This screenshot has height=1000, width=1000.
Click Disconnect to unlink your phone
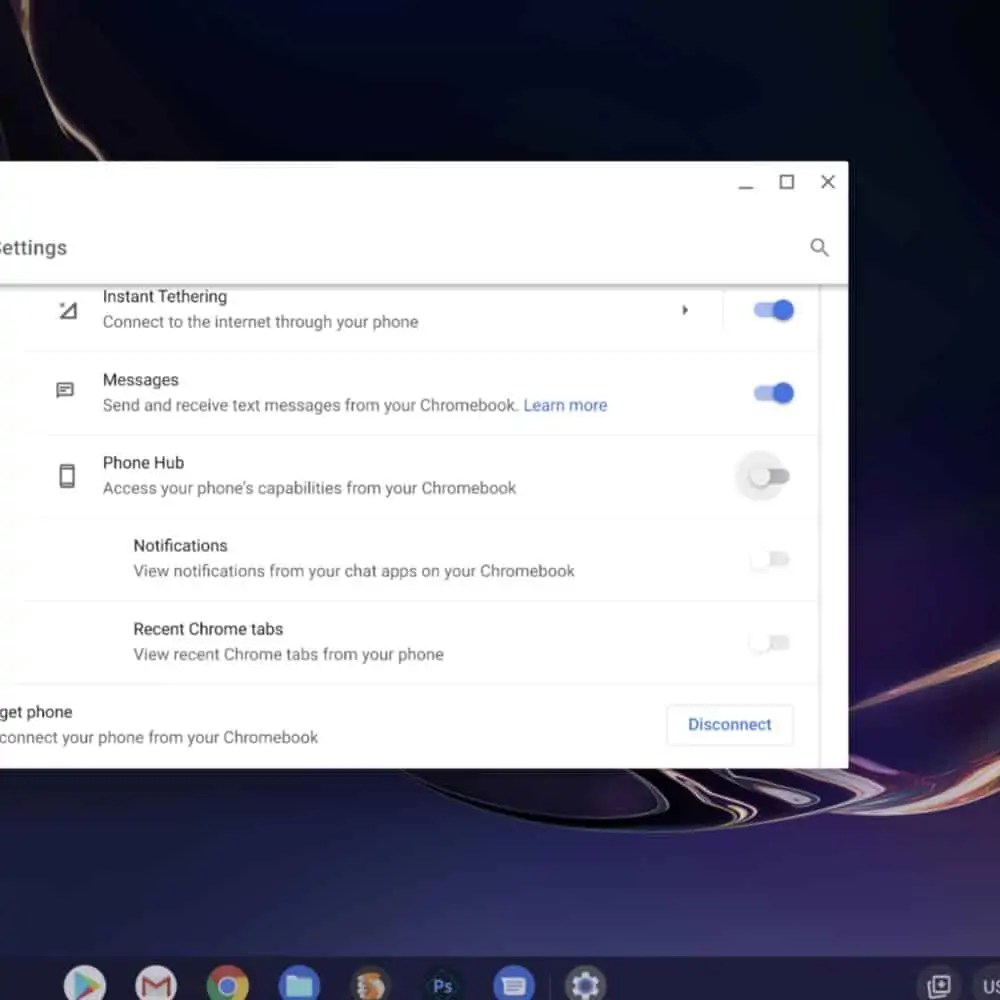[x=730, y=724]
